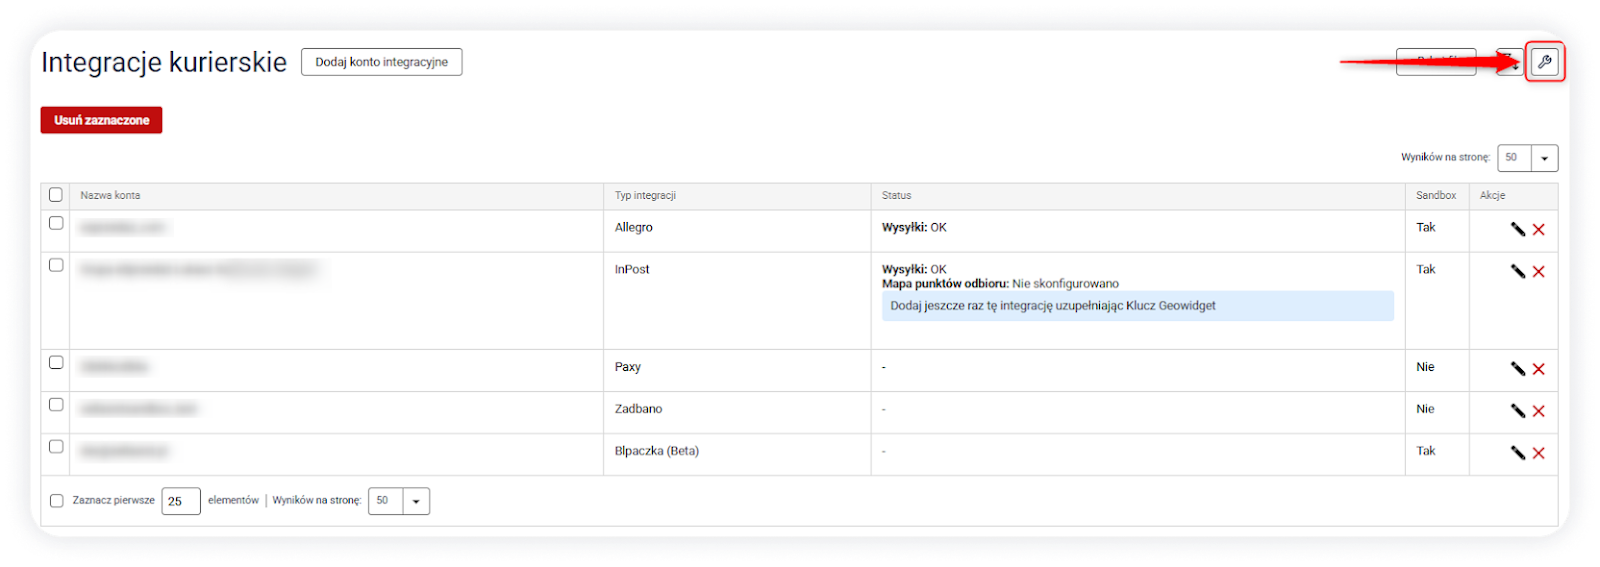
Task: Click the red Usuń zaznaczone button
Action: tap(101, 120)
